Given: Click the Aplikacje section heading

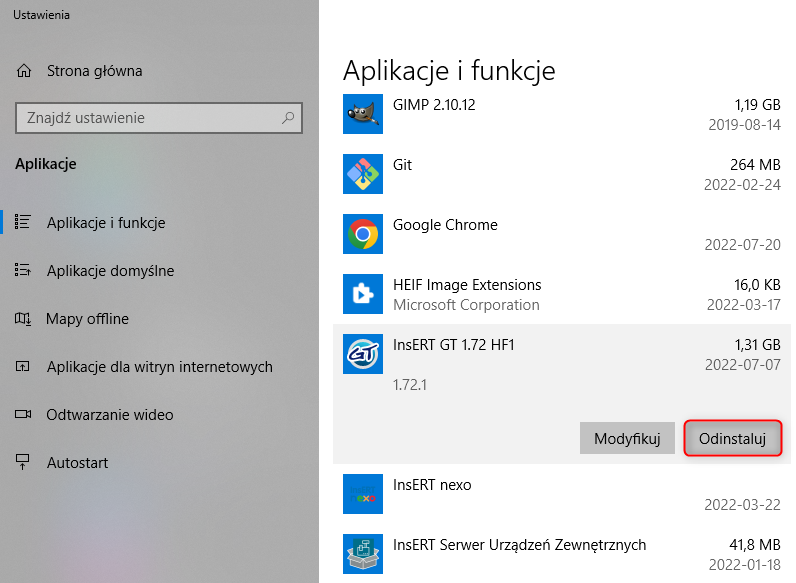Looking at the screenshot, I should coord(46,164).
